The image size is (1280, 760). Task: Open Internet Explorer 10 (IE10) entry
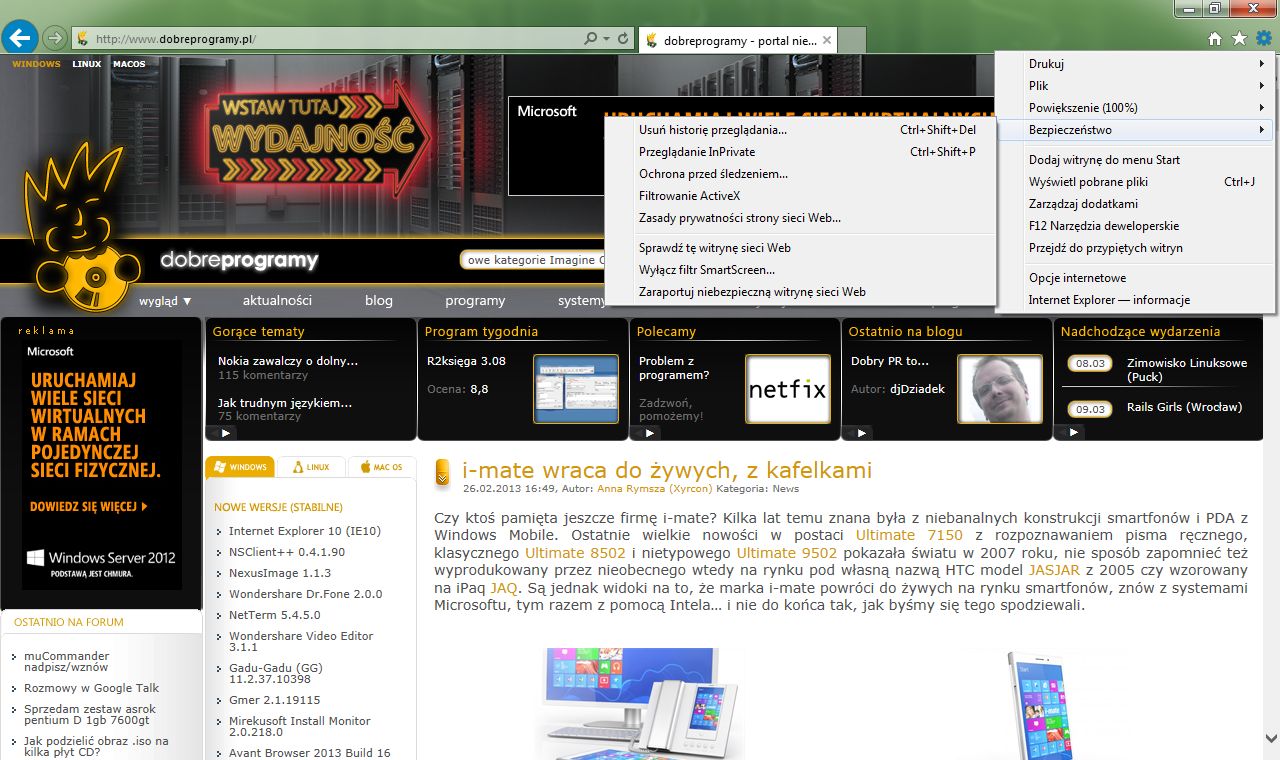[305, 531]
